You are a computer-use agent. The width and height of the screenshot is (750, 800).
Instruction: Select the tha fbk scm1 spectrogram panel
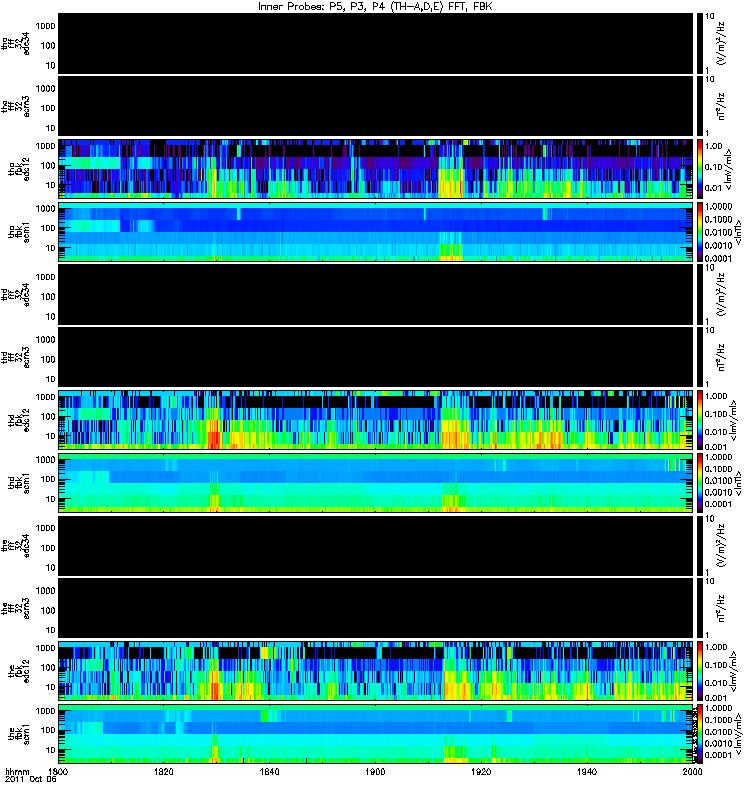[376, 232]
